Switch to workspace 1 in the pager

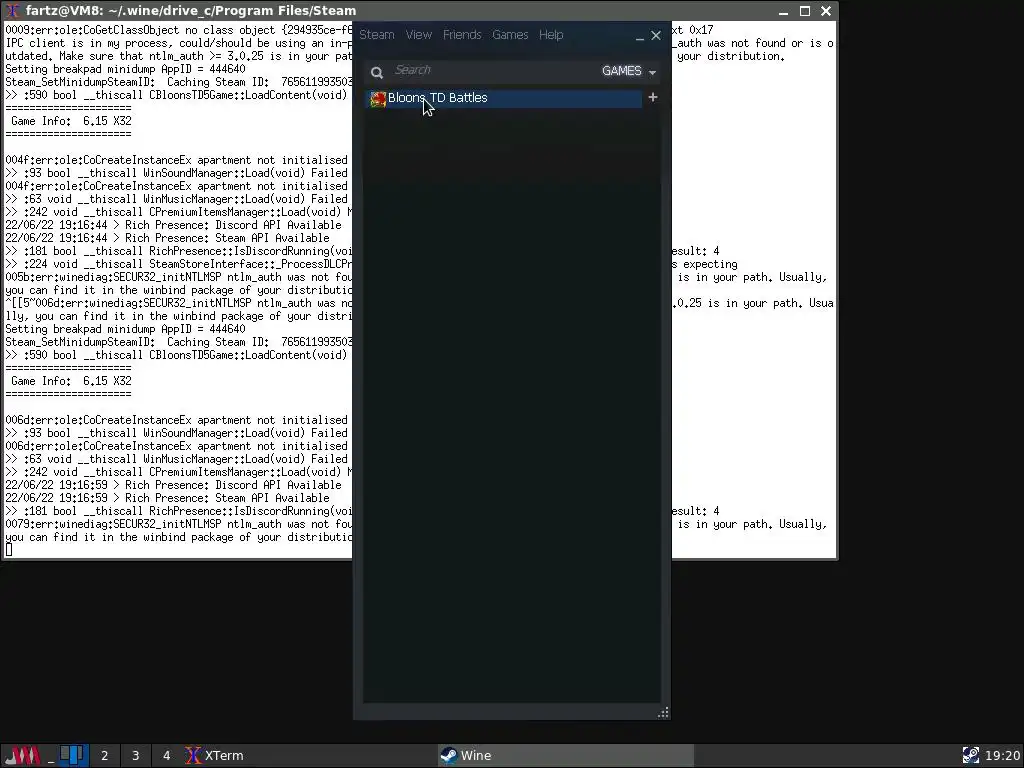(72, 755)
